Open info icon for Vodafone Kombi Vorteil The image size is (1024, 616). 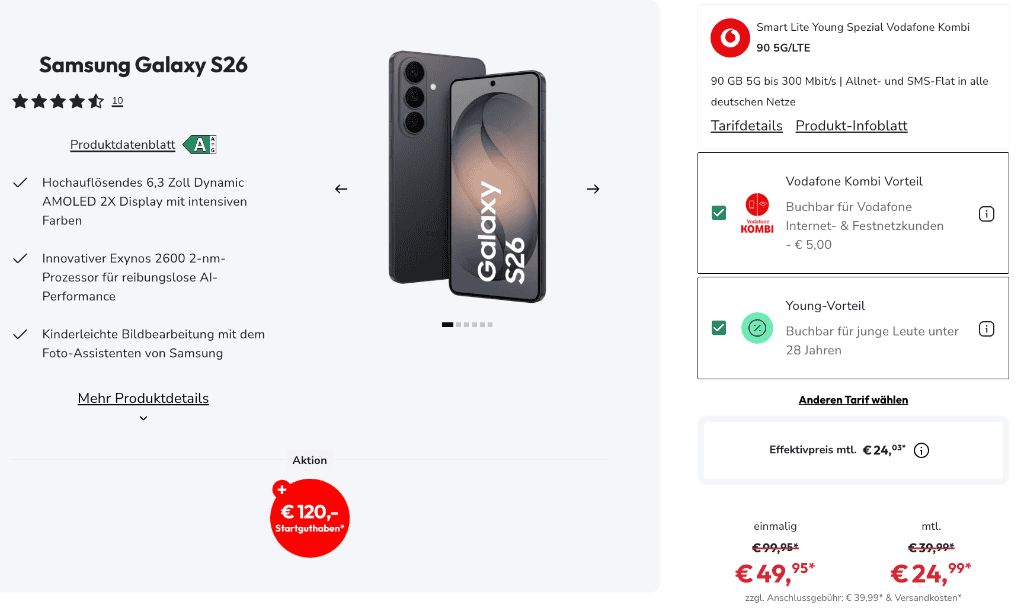986,214
